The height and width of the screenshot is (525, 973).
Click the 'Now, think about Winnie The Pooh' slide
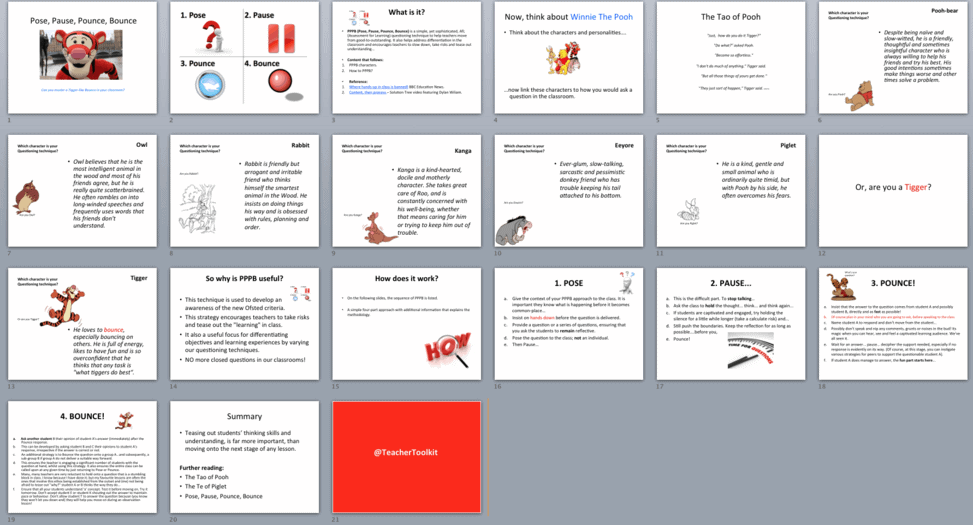click(x=569, y=57)
